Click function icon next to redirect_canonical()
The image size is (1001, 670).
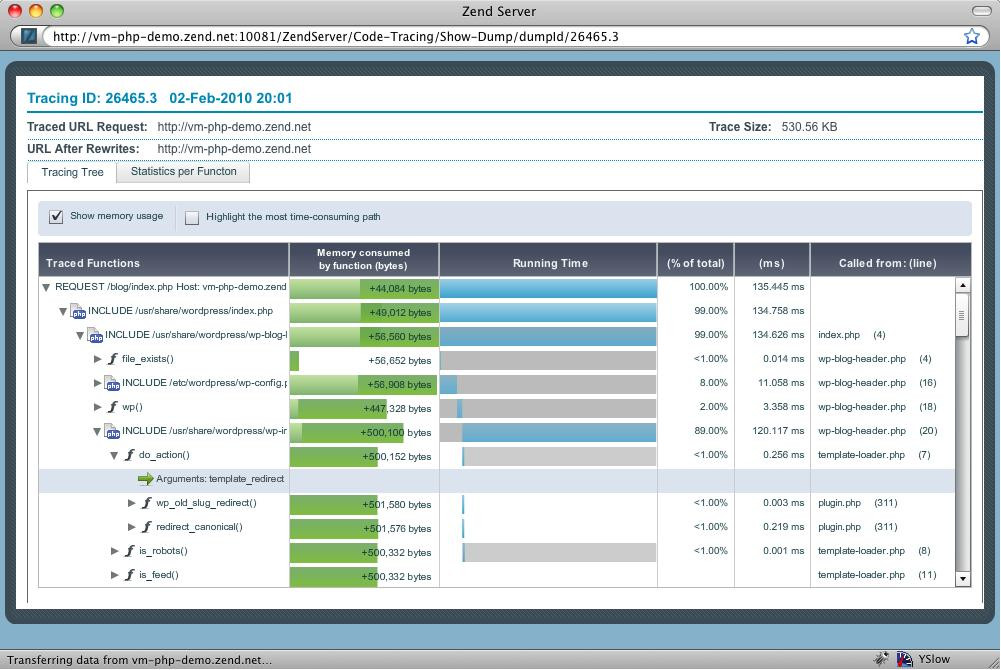pyautogui.click(x=146, y=527)
